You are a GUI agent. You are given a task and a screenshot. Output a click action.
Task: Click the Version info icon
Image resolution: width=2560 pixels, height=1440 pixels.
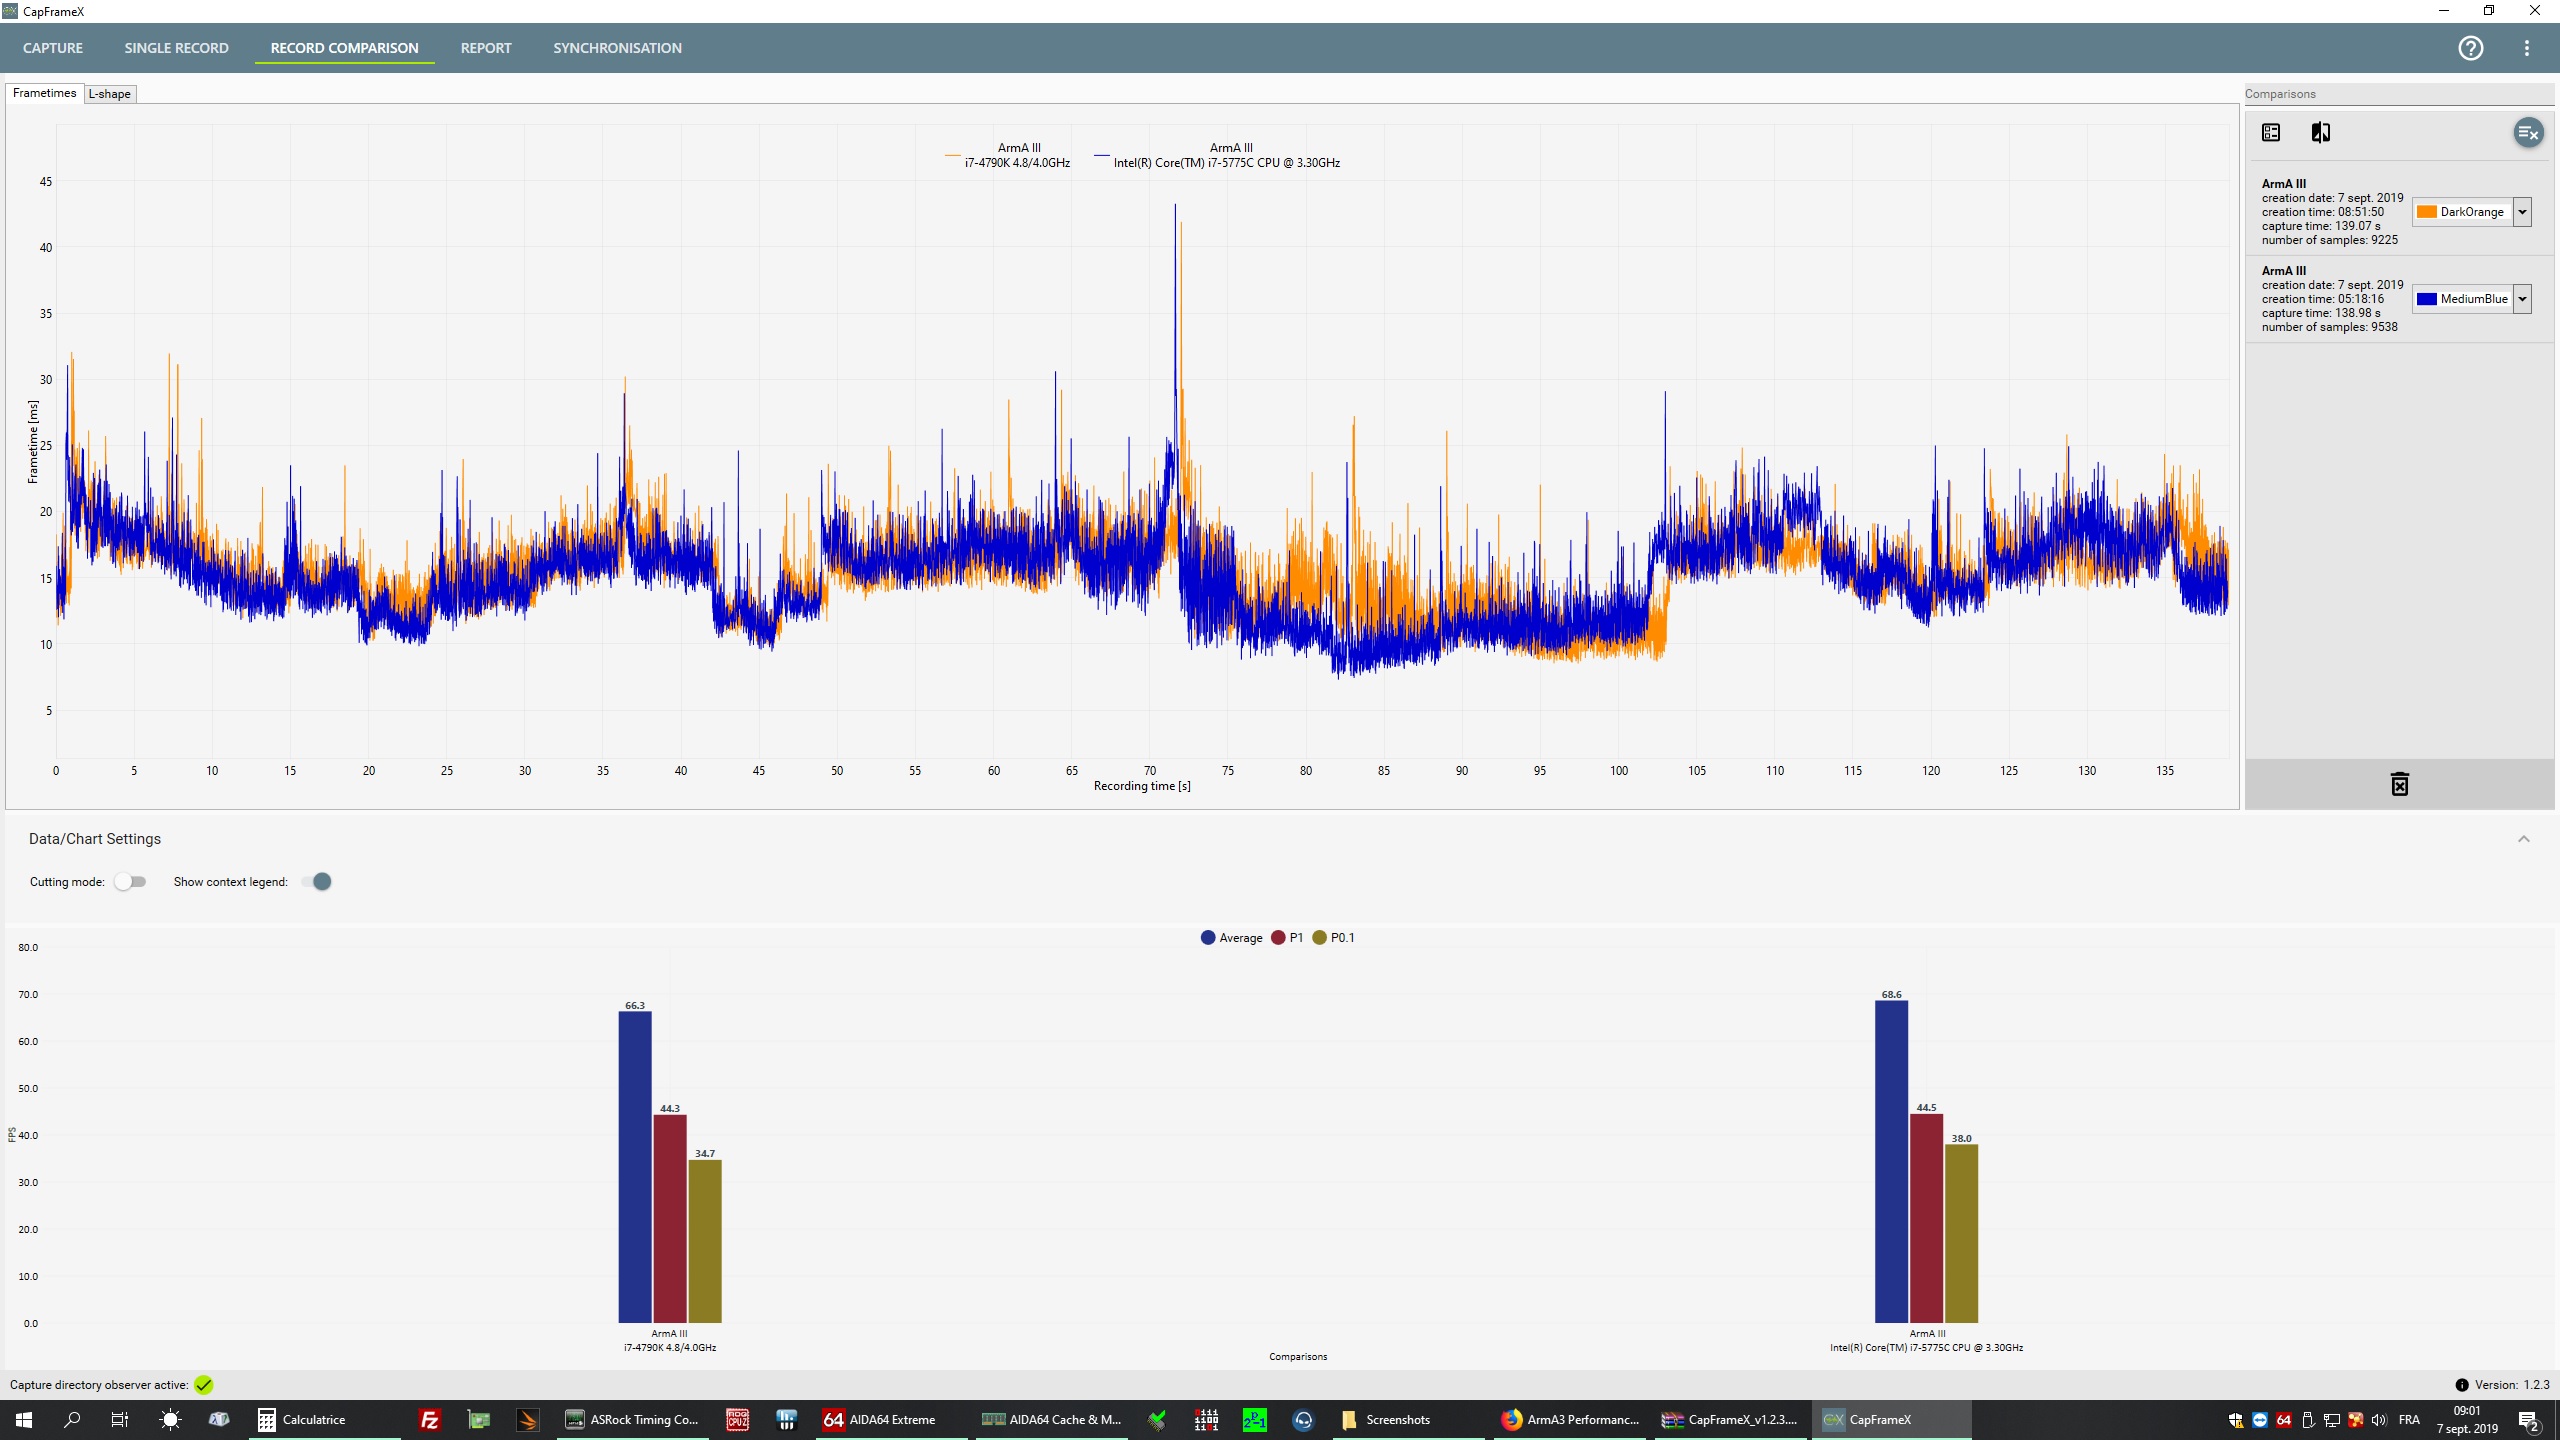2461,1385
